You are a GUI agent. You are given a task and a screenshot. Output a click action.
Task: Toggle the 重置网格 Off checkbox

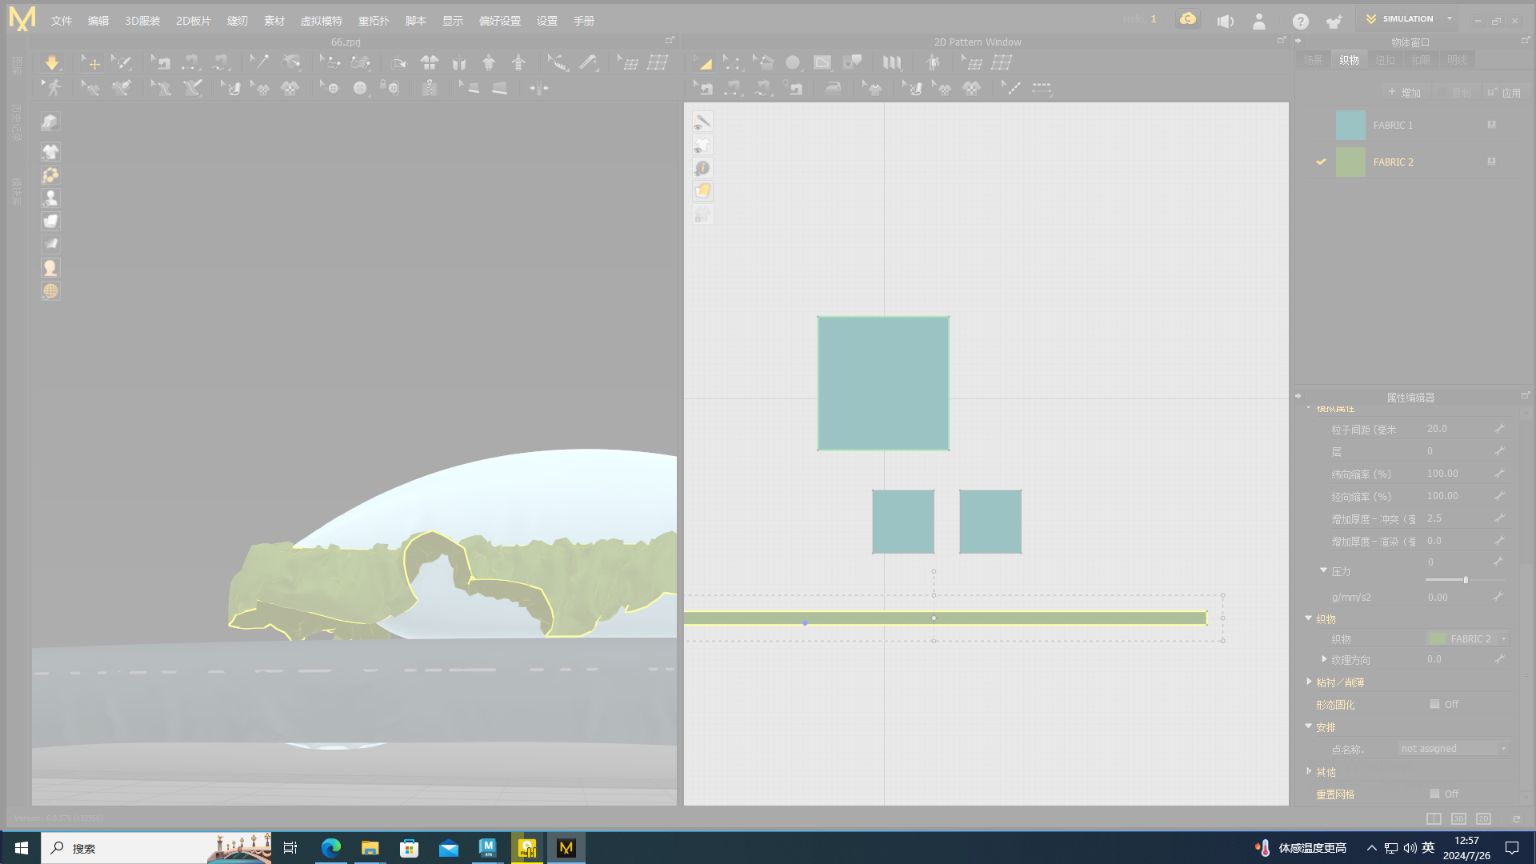point(1434,794)
